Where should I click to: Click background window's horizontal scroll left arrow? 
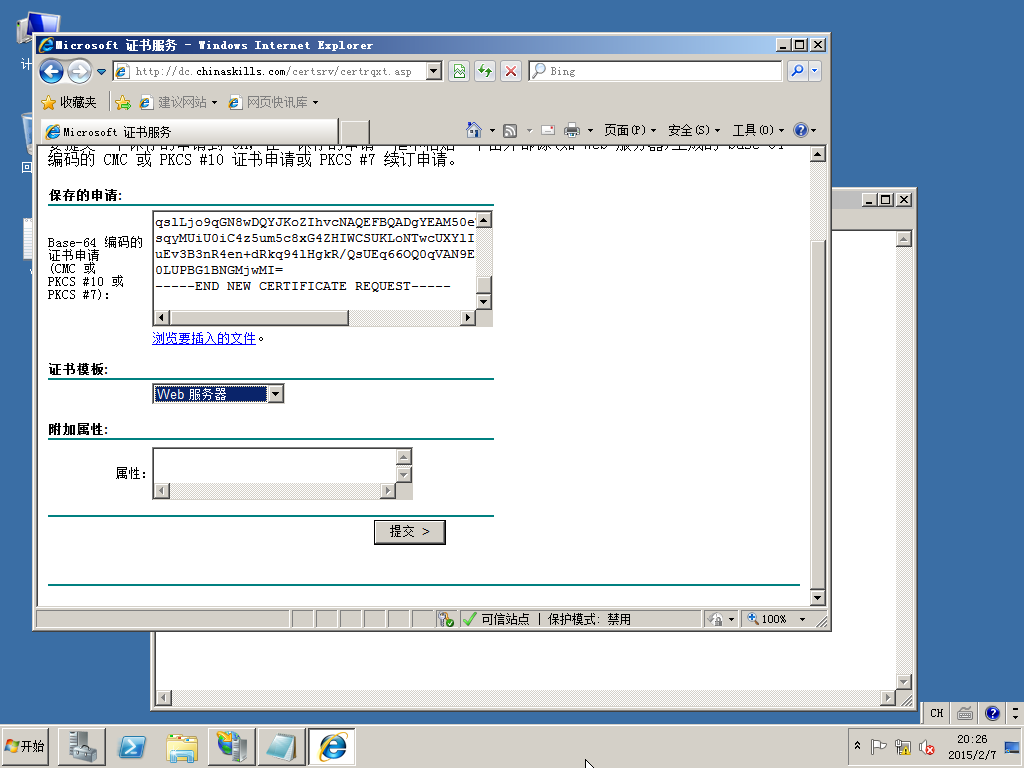click(164, 698)
